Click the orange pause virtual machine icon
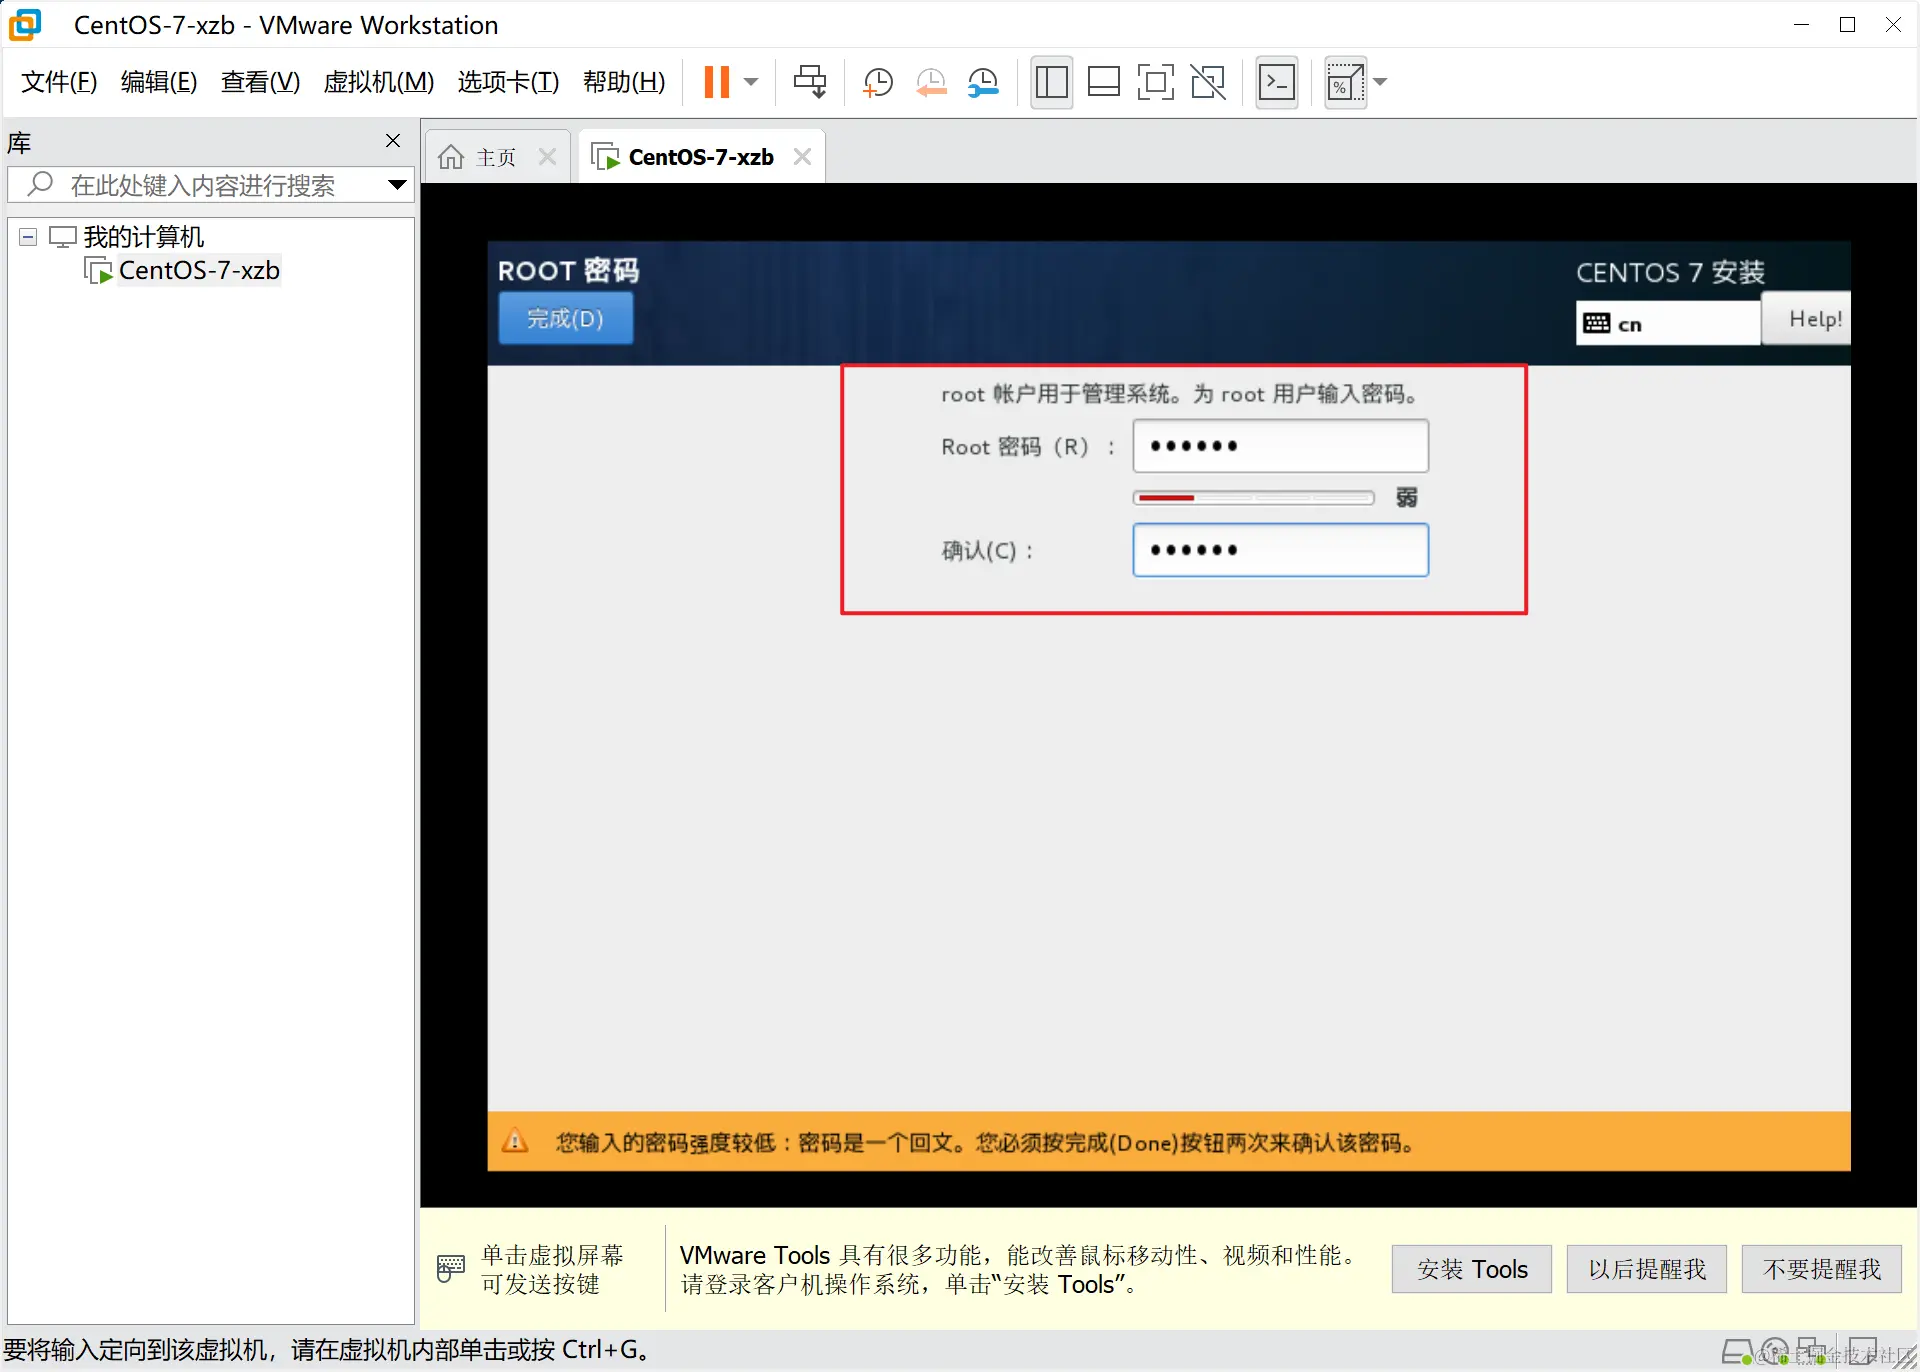1920x1372 pixels. 717,82
